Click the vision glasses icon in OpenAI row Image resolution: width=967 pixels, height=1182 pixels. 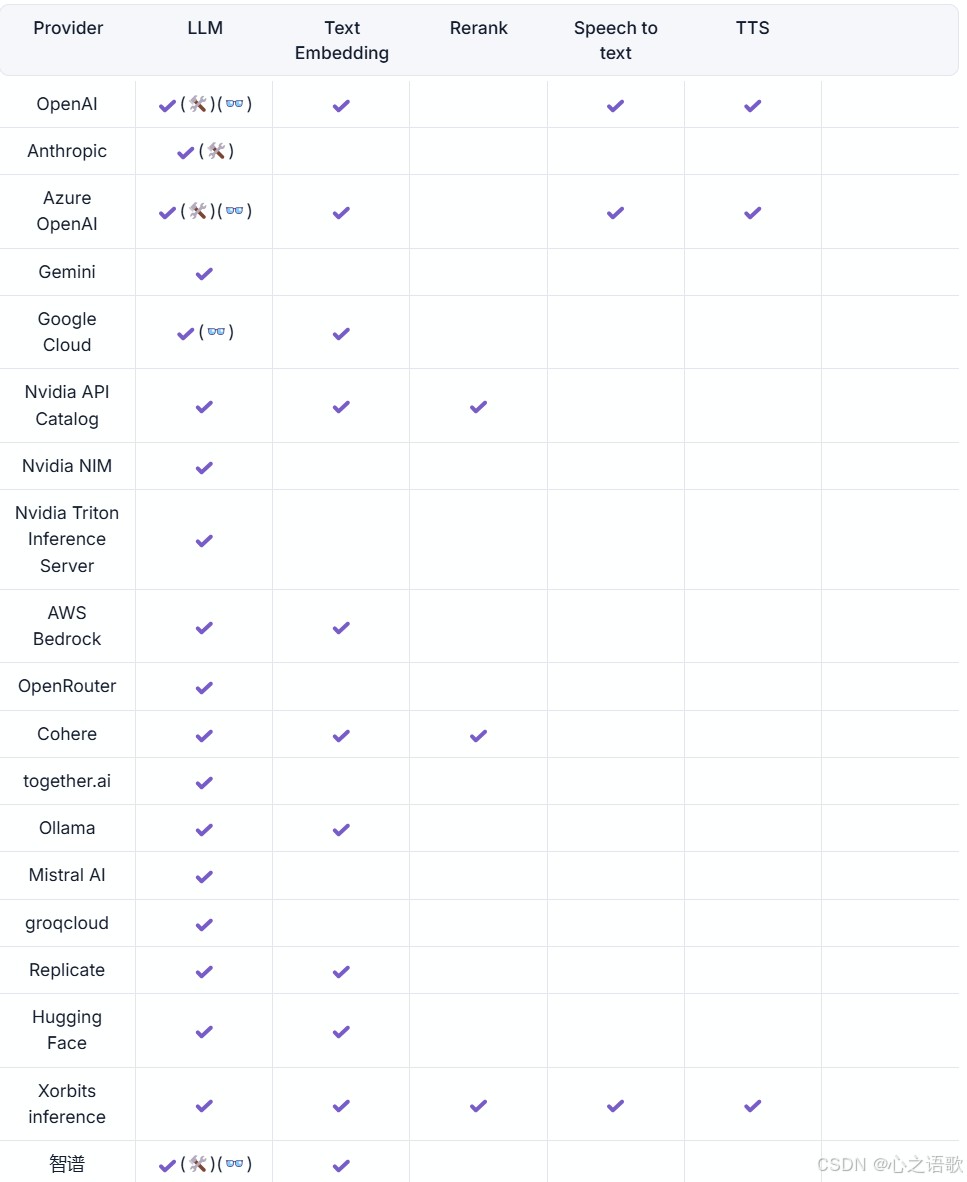pos(235,104)
